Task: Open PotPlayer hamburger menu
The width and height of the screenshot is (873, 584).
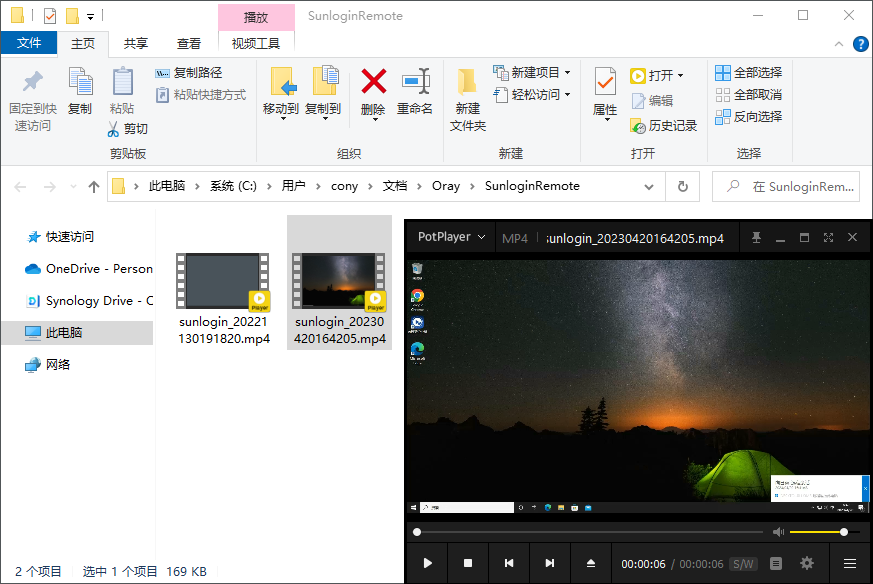Action: [x=850, y=563]
